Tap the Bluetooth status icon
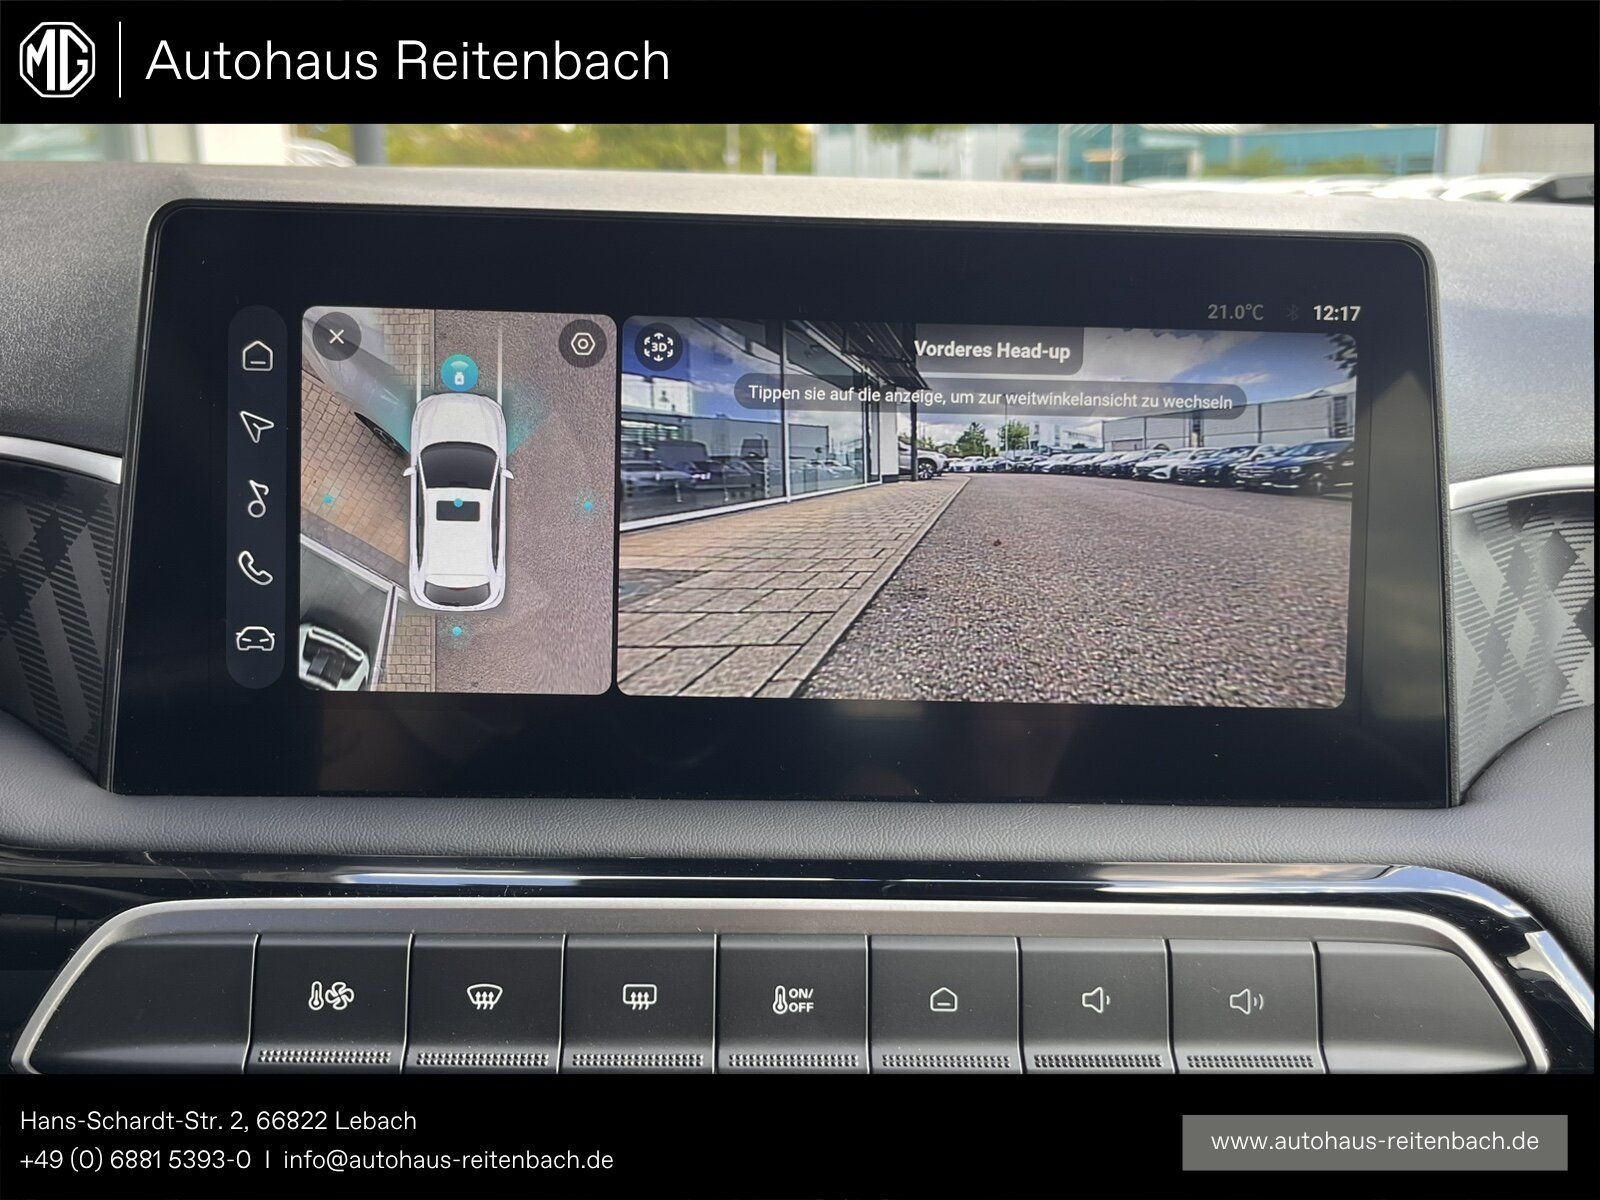Image resolution: width=1600 pixels, height=1200 pixels. tap(1291, 311)
